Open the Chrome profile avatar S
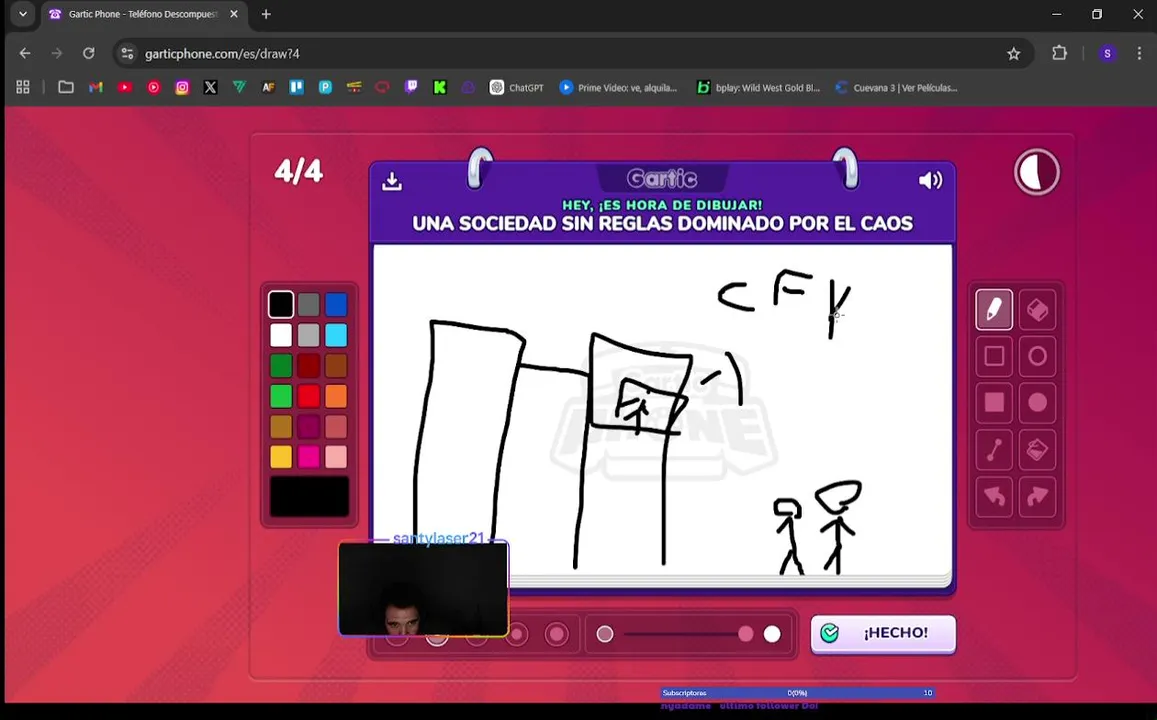Image resolution: width=1157 pixels, height=720 pixels. [1107, 54]
